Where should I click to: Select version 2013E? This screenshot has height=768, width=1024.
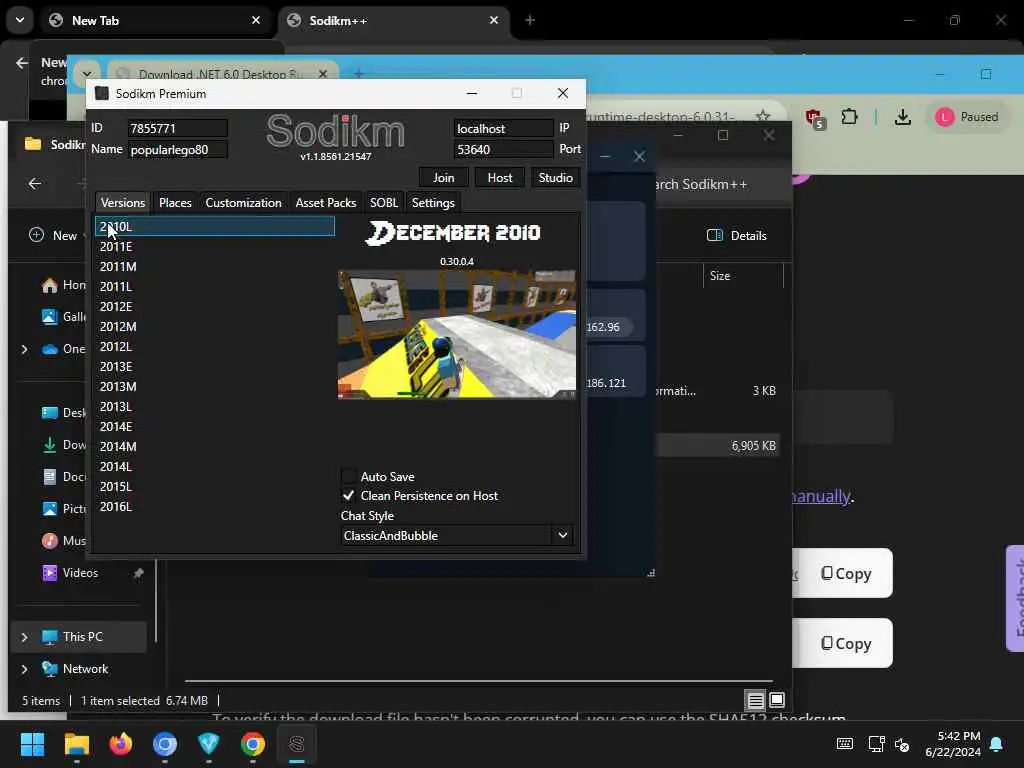click(215, 366)
